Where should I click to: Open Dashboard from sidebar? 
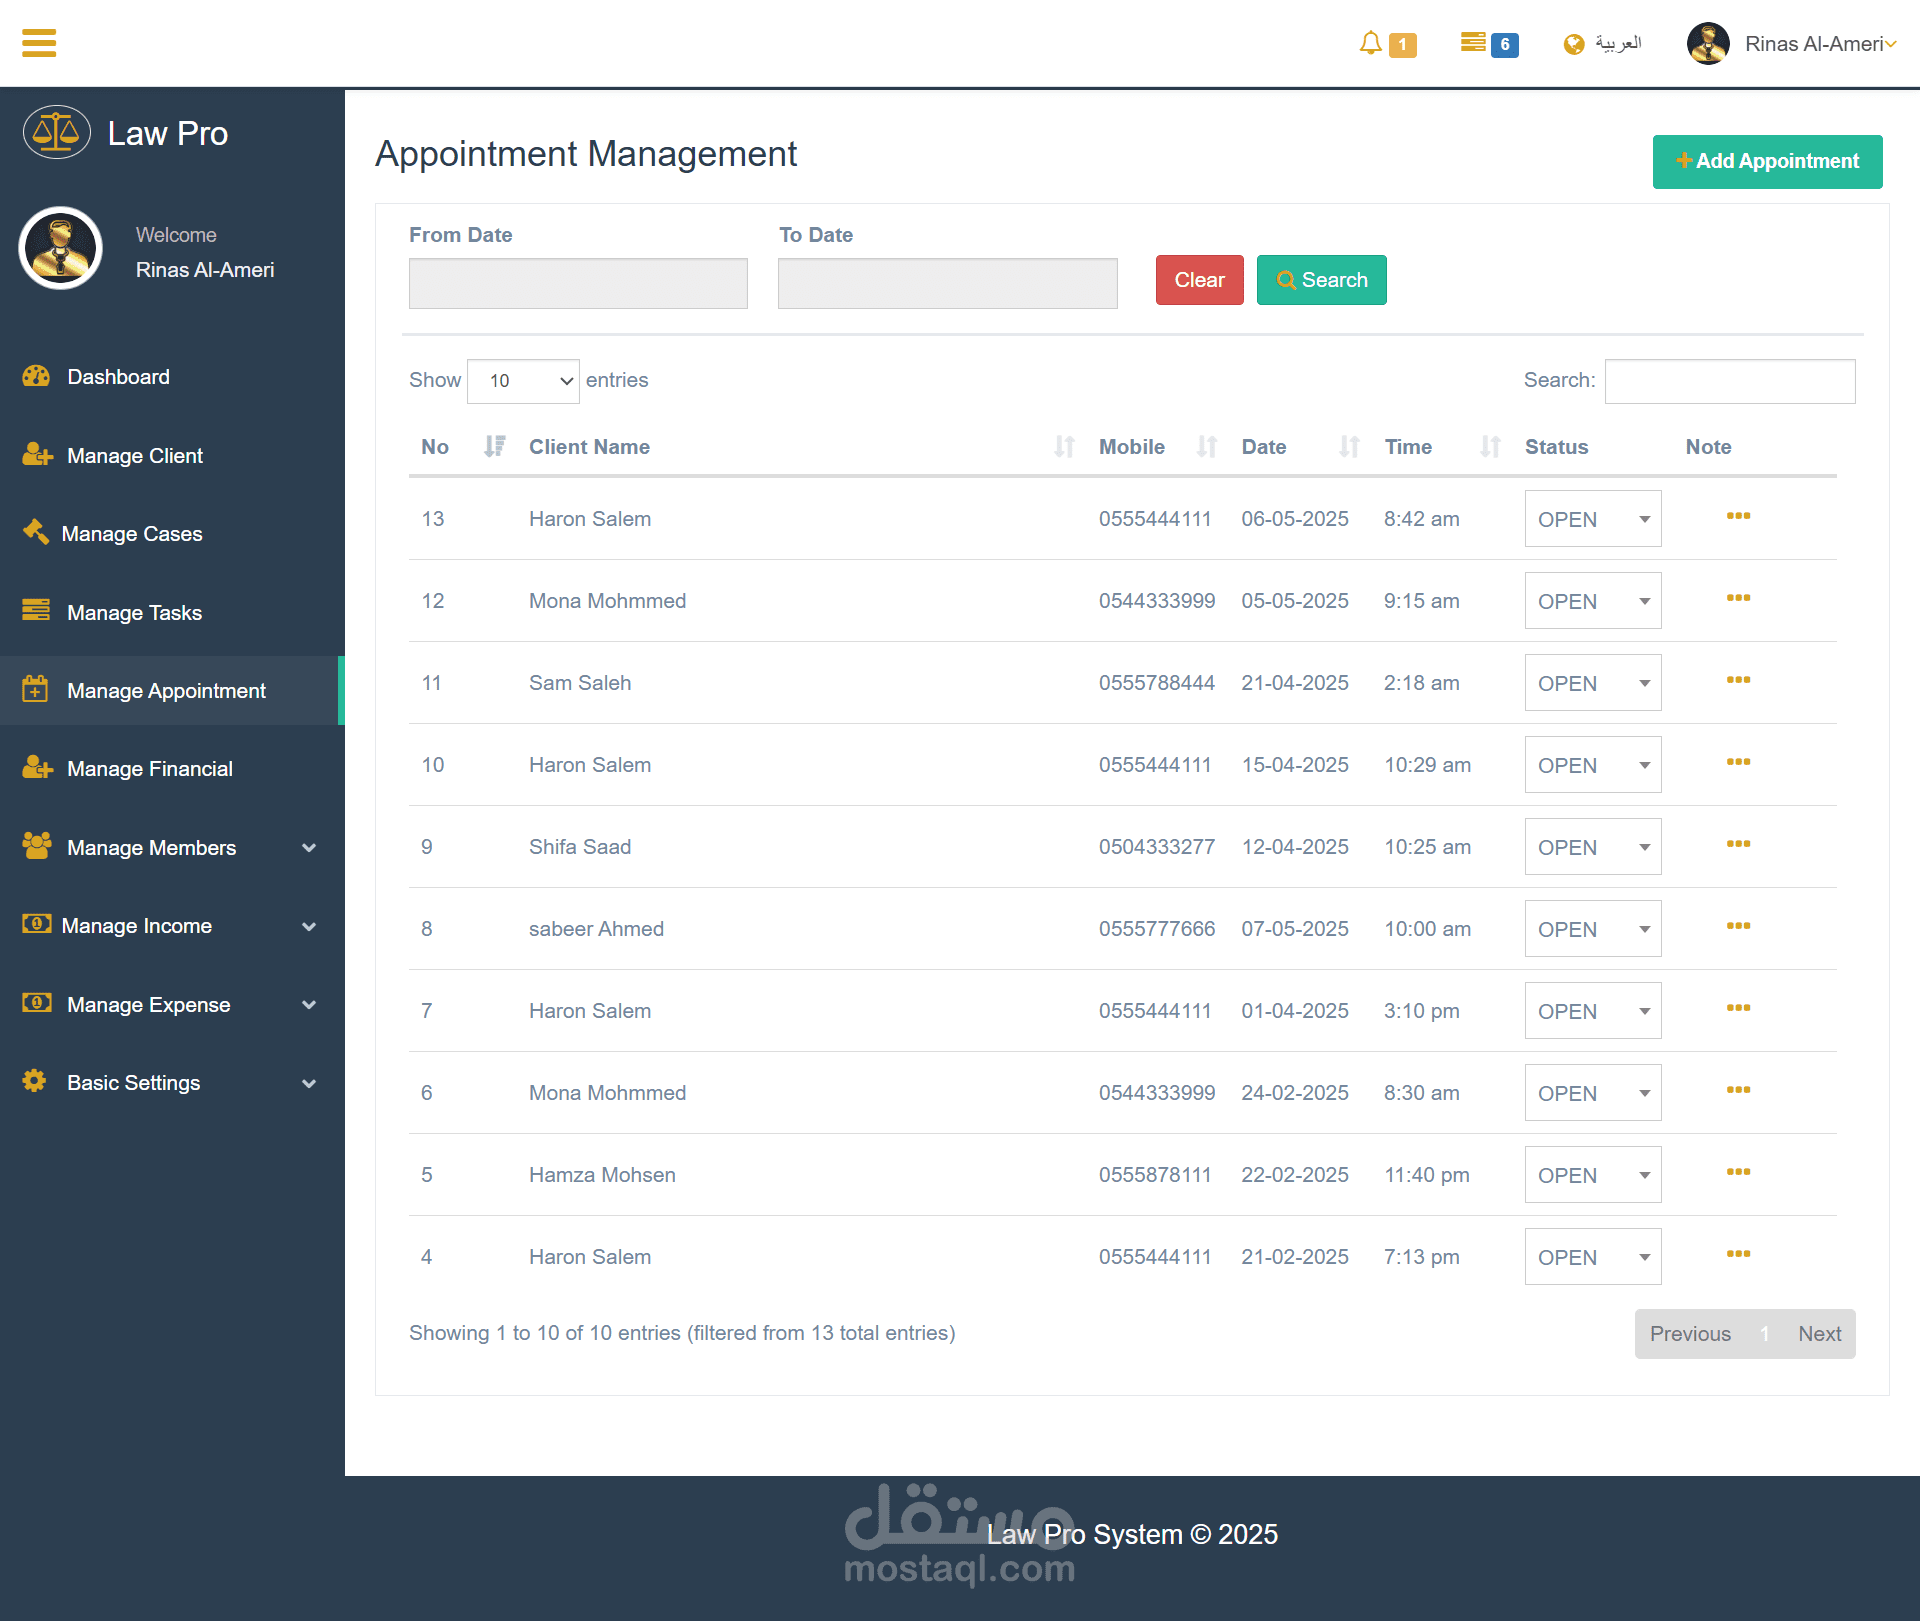tap(118, 377)
